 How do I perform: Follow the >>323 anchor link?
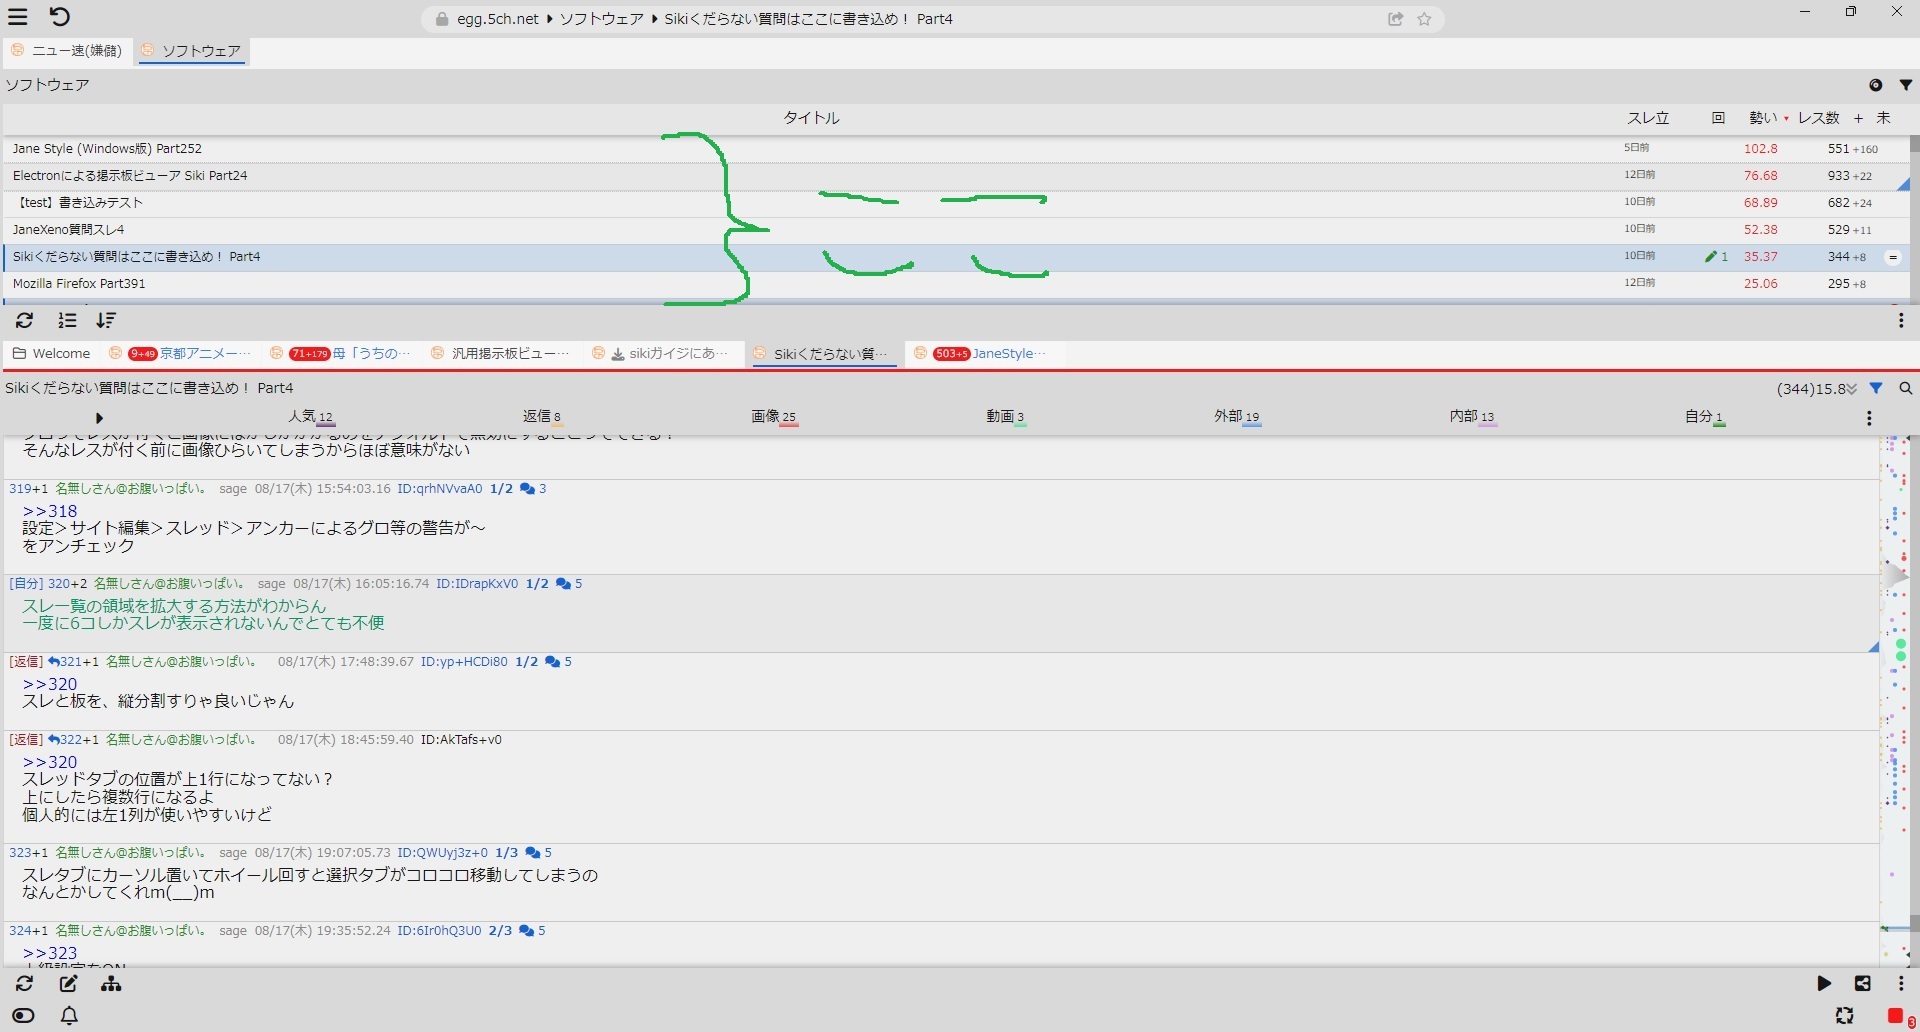50,954
